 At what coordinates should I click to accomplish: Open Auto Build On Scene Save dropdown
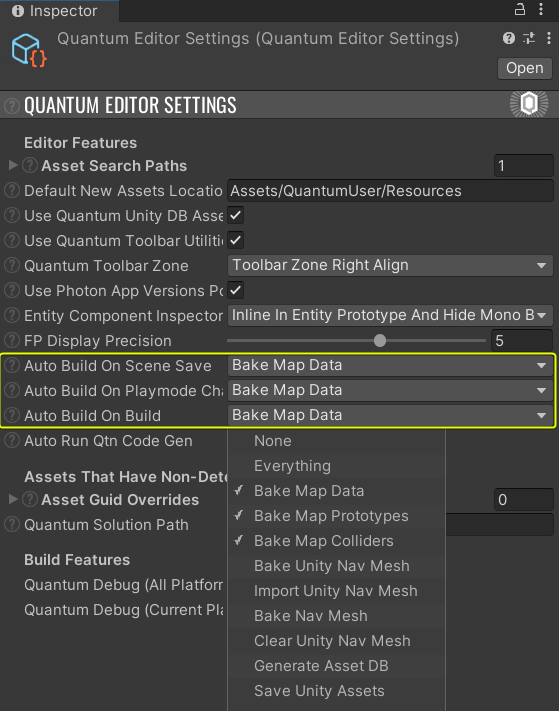[x=390, y=365]
